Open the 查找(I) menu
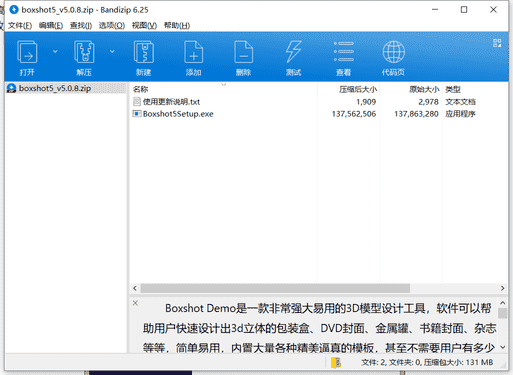The height and width of the screenshot is (375, 513). [x=81, y=26]
